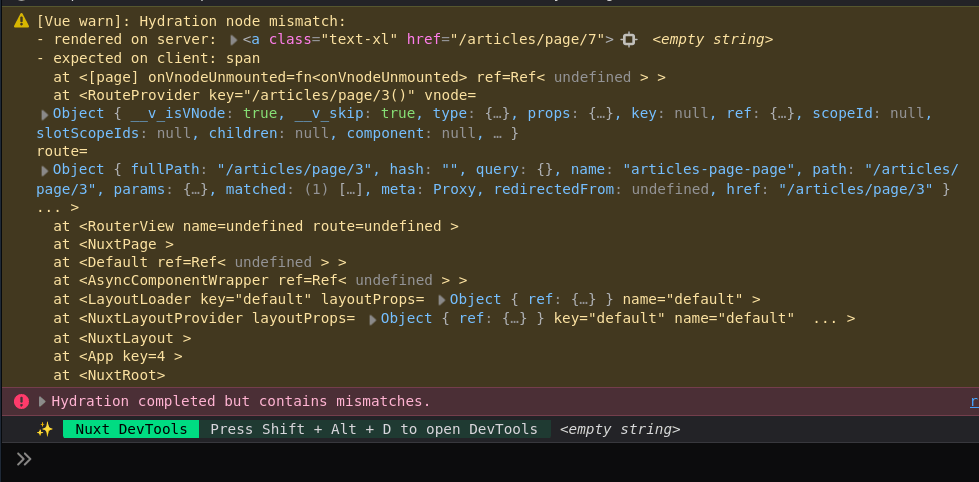979x482 pixels.
Task: Click the yellow Vue warning icon
Action: (21, 20)
